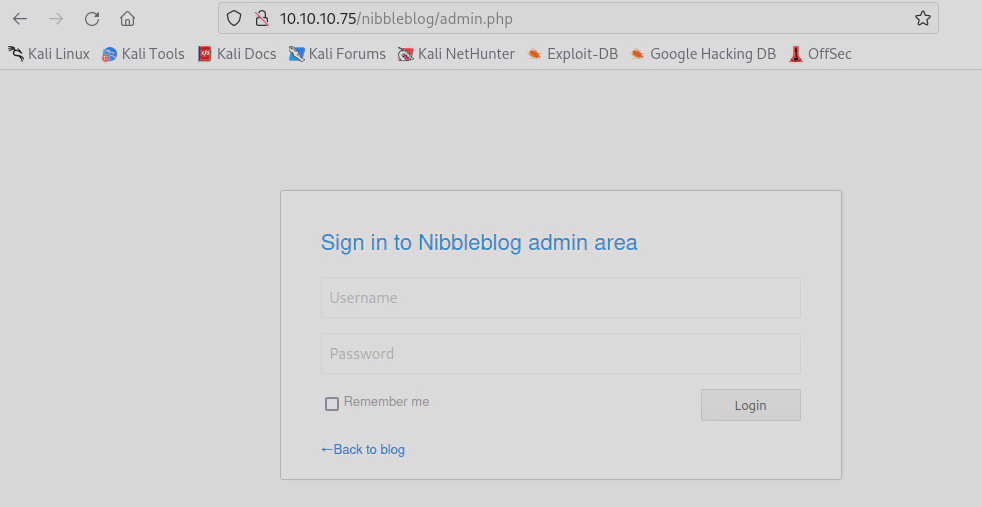Click the Password input field

(560, 354)
